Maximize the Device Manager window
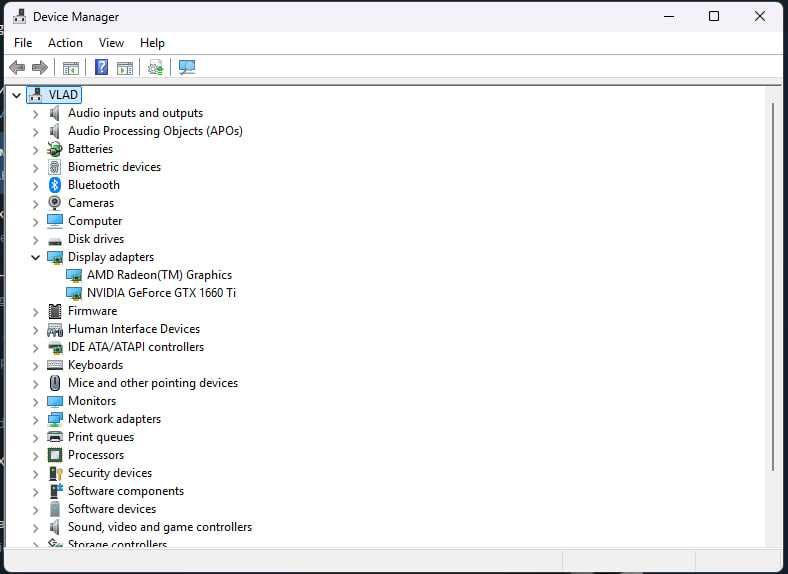This screenshot has width=788, height=574. [x=714, y=16]
